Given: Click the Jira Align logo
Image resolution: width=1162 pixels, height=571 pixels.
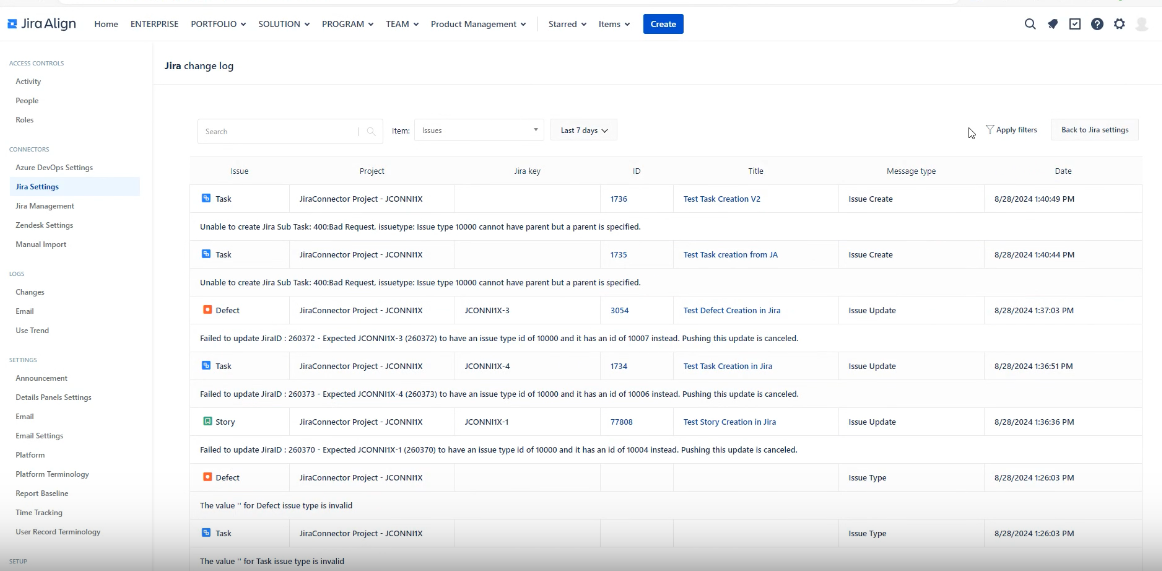Looking at the screenshot, I should point(42,24).
